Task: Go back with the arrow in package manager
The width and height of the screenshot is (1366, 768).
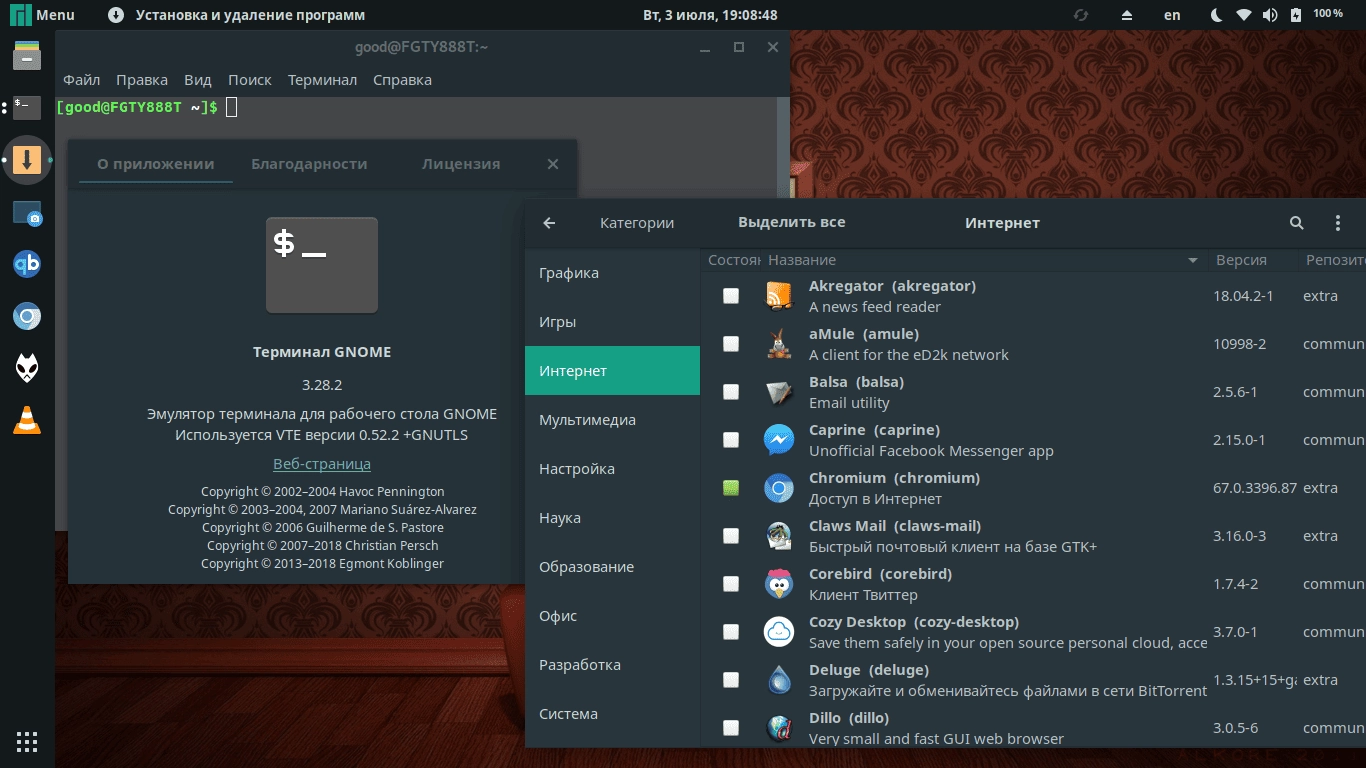Action: click(549, 223)
